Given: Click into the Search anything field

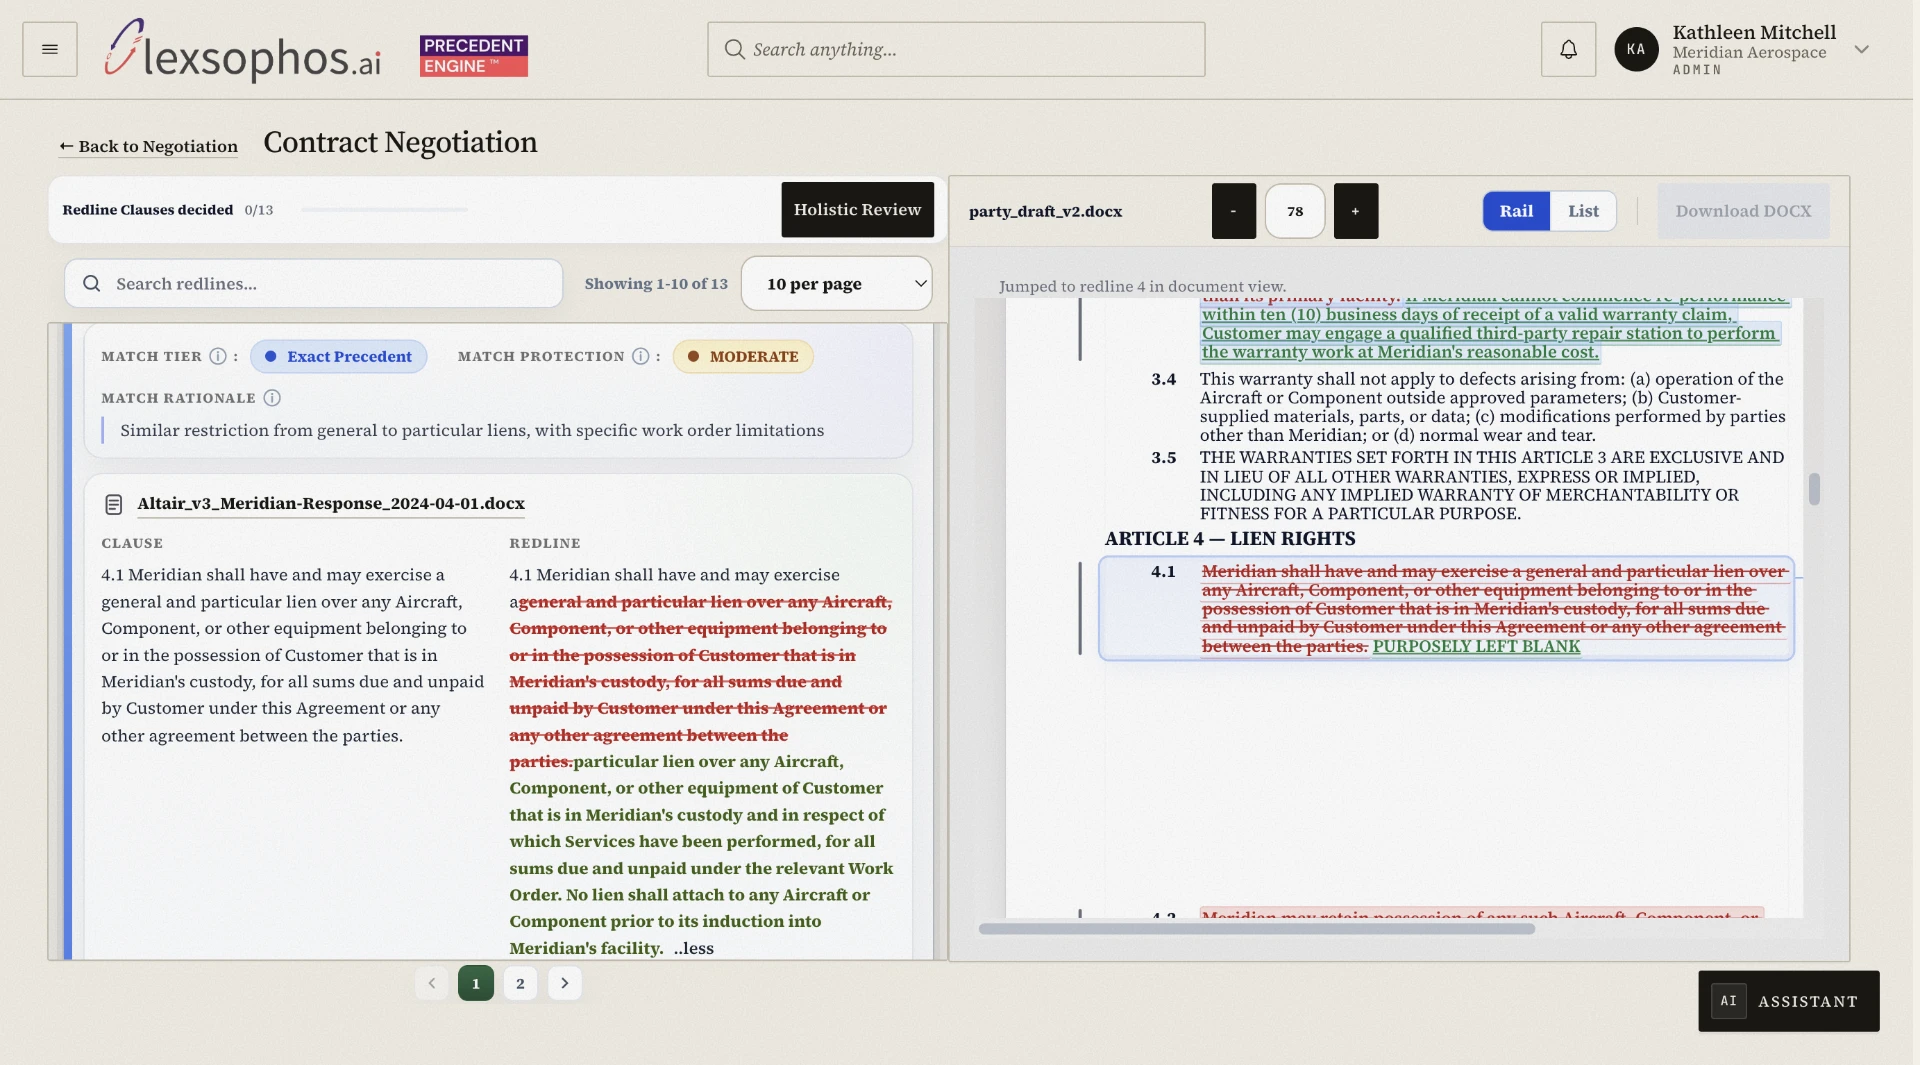Looking at the screenshot, I should point(956,49).
